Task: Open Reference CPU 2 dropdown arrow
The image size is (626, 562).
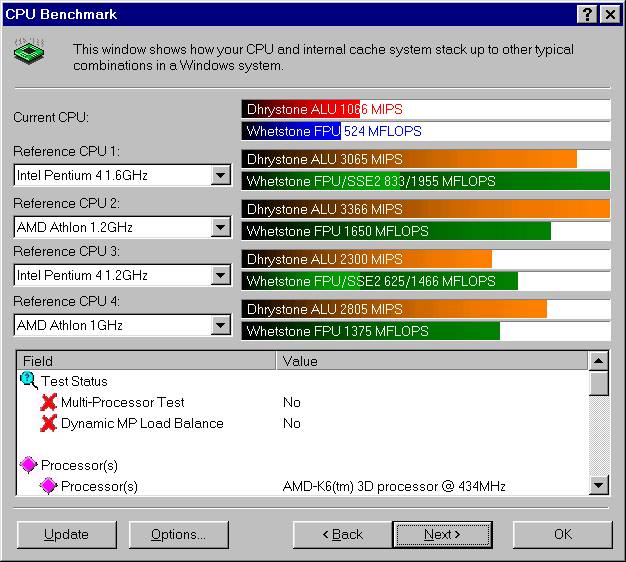Action: [x=220, y=228]
